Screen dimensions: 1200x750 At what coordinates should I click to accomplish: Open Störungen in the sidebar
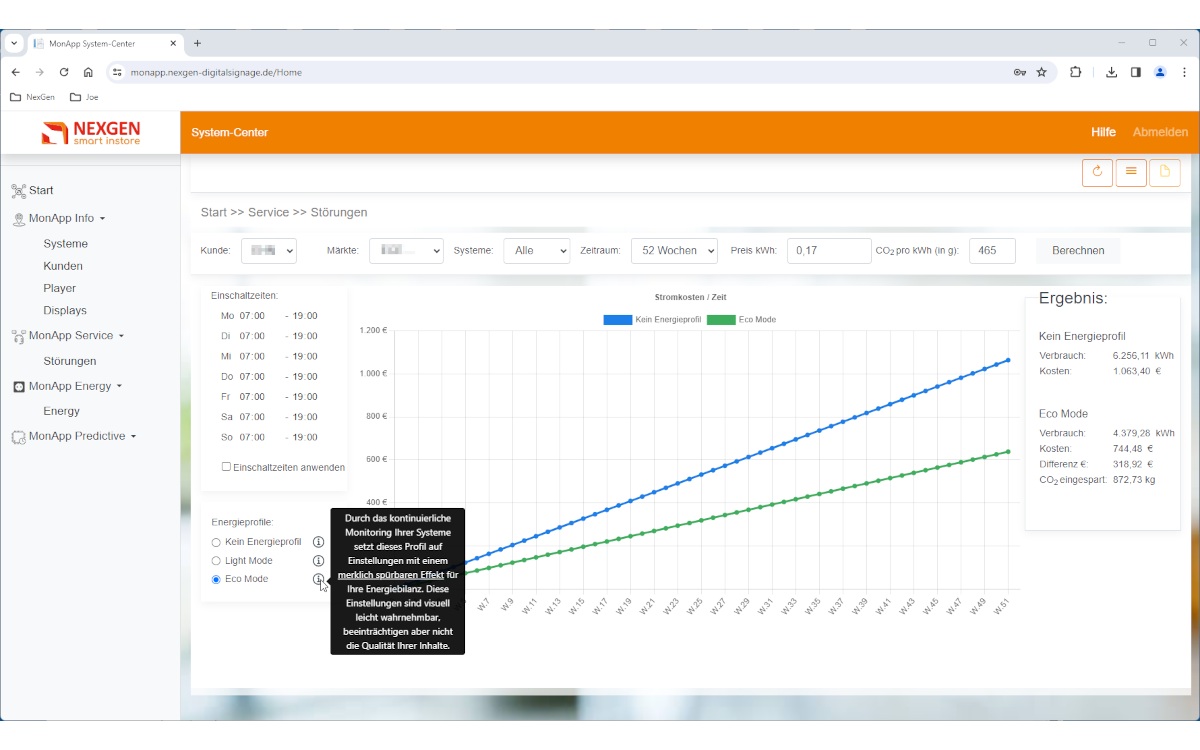[70, 361]
